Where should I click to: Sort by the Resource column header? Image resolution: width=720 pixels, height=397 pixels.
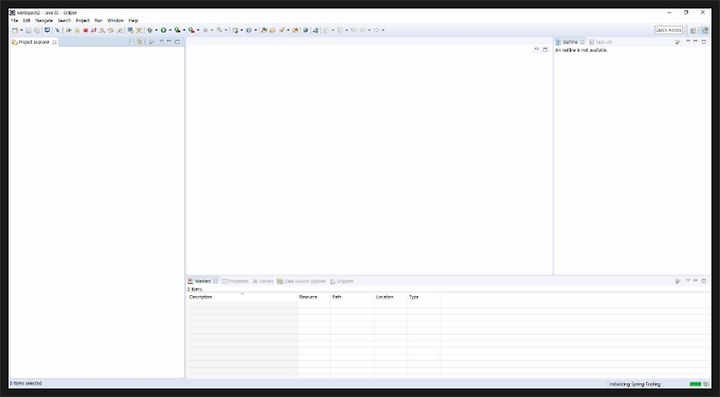click(x=314, y=297)
